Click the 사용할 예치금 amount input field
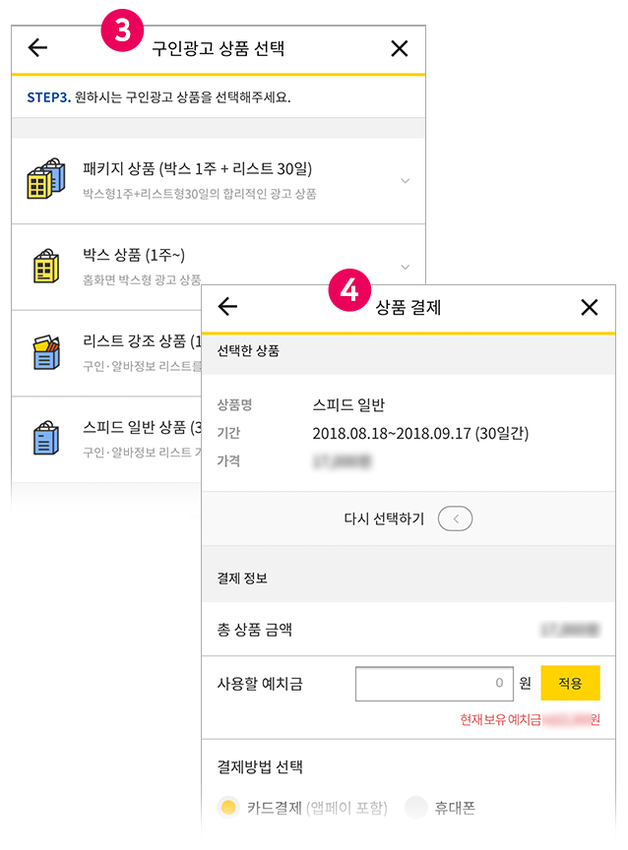Viewport: 628px width, 850px height. pyautogui.click(x=434, y=683)
